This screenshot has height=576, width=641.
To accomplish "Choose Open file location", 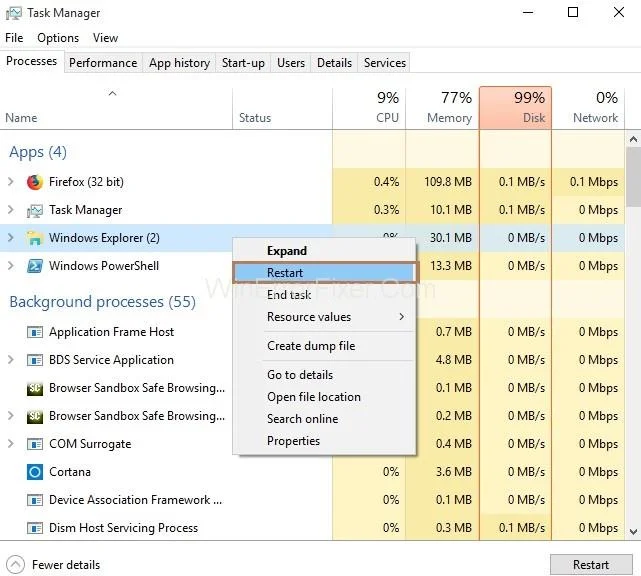I will [x=325, y=397].
